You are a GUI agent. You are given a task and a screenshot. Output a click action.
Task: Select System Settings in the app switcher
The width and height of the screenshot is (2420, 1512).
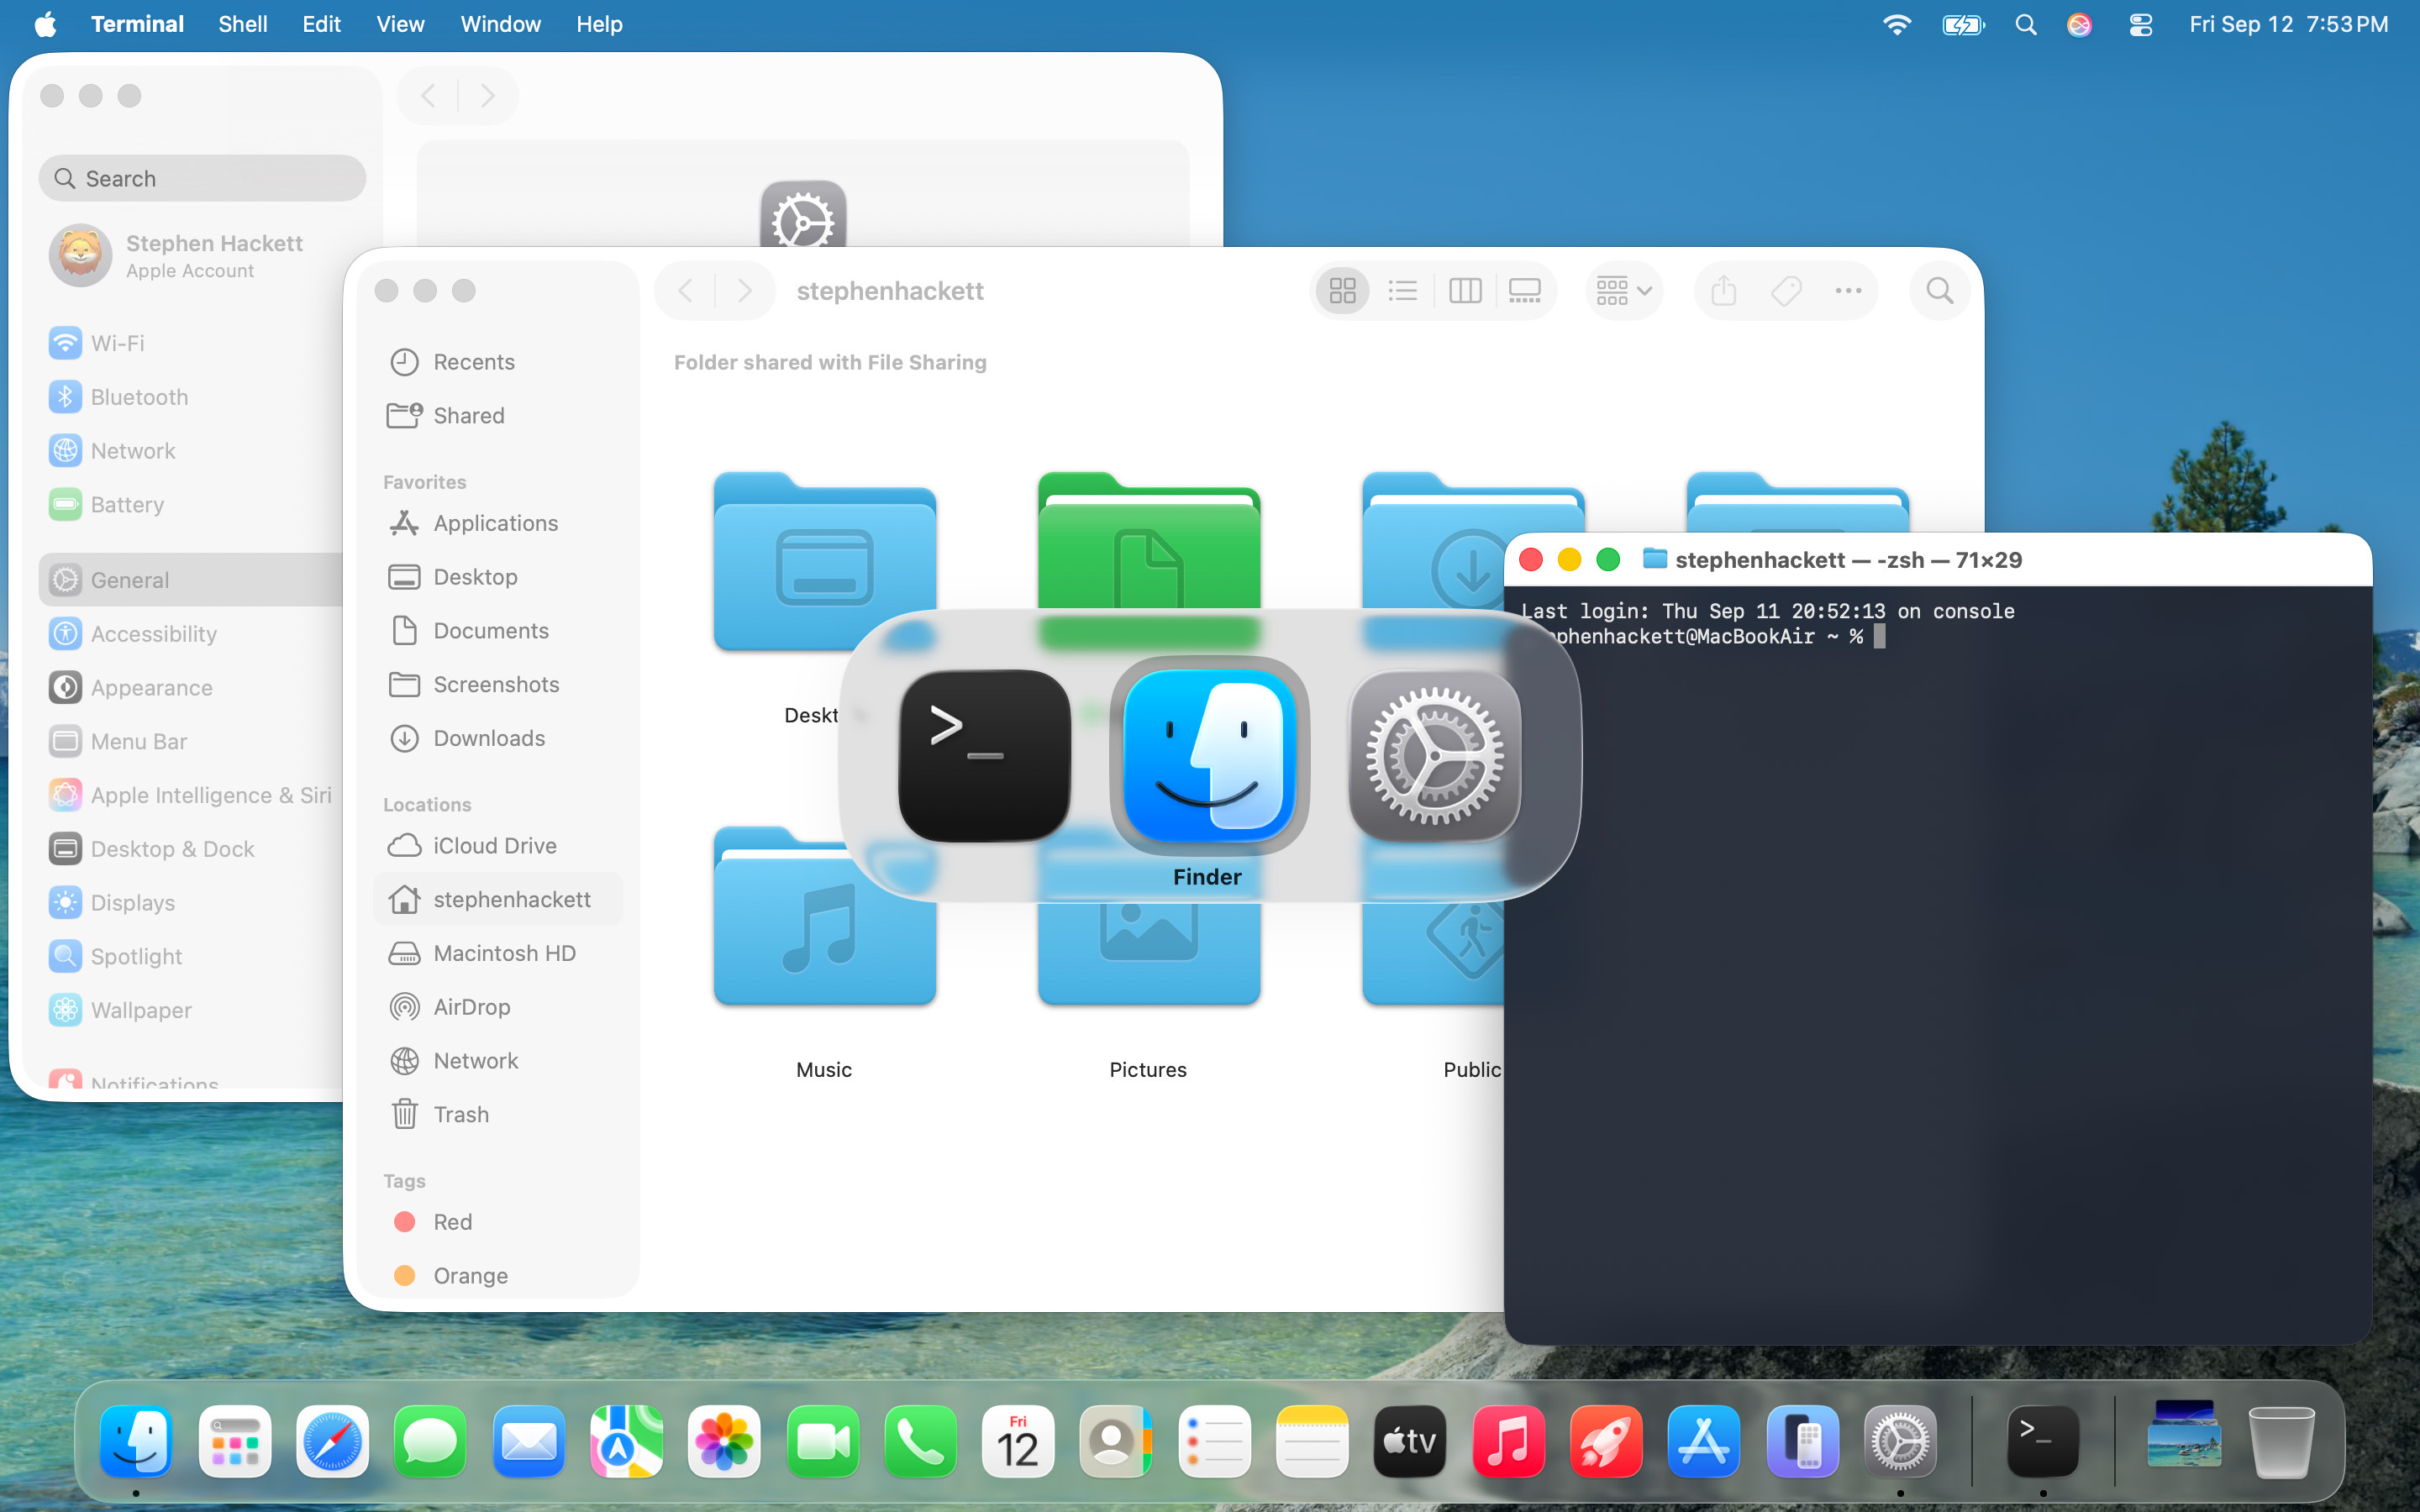click(1433, 756)
